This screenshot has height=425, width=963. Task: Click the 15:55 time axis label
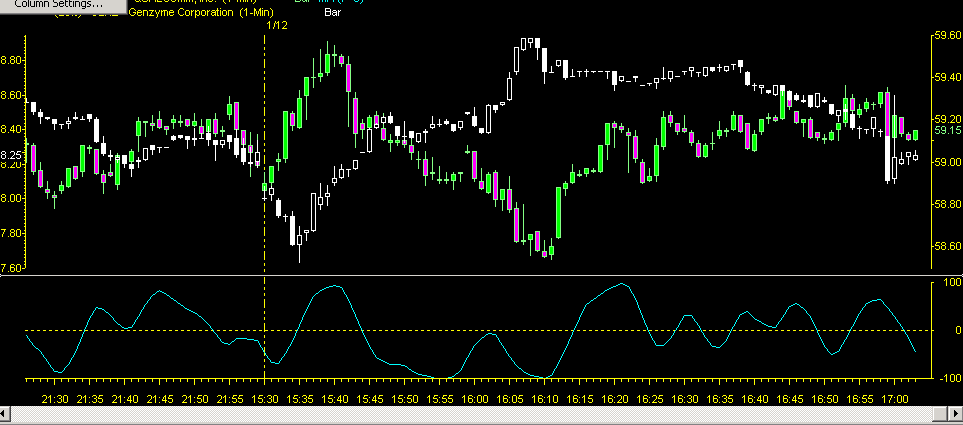(440, 399)
